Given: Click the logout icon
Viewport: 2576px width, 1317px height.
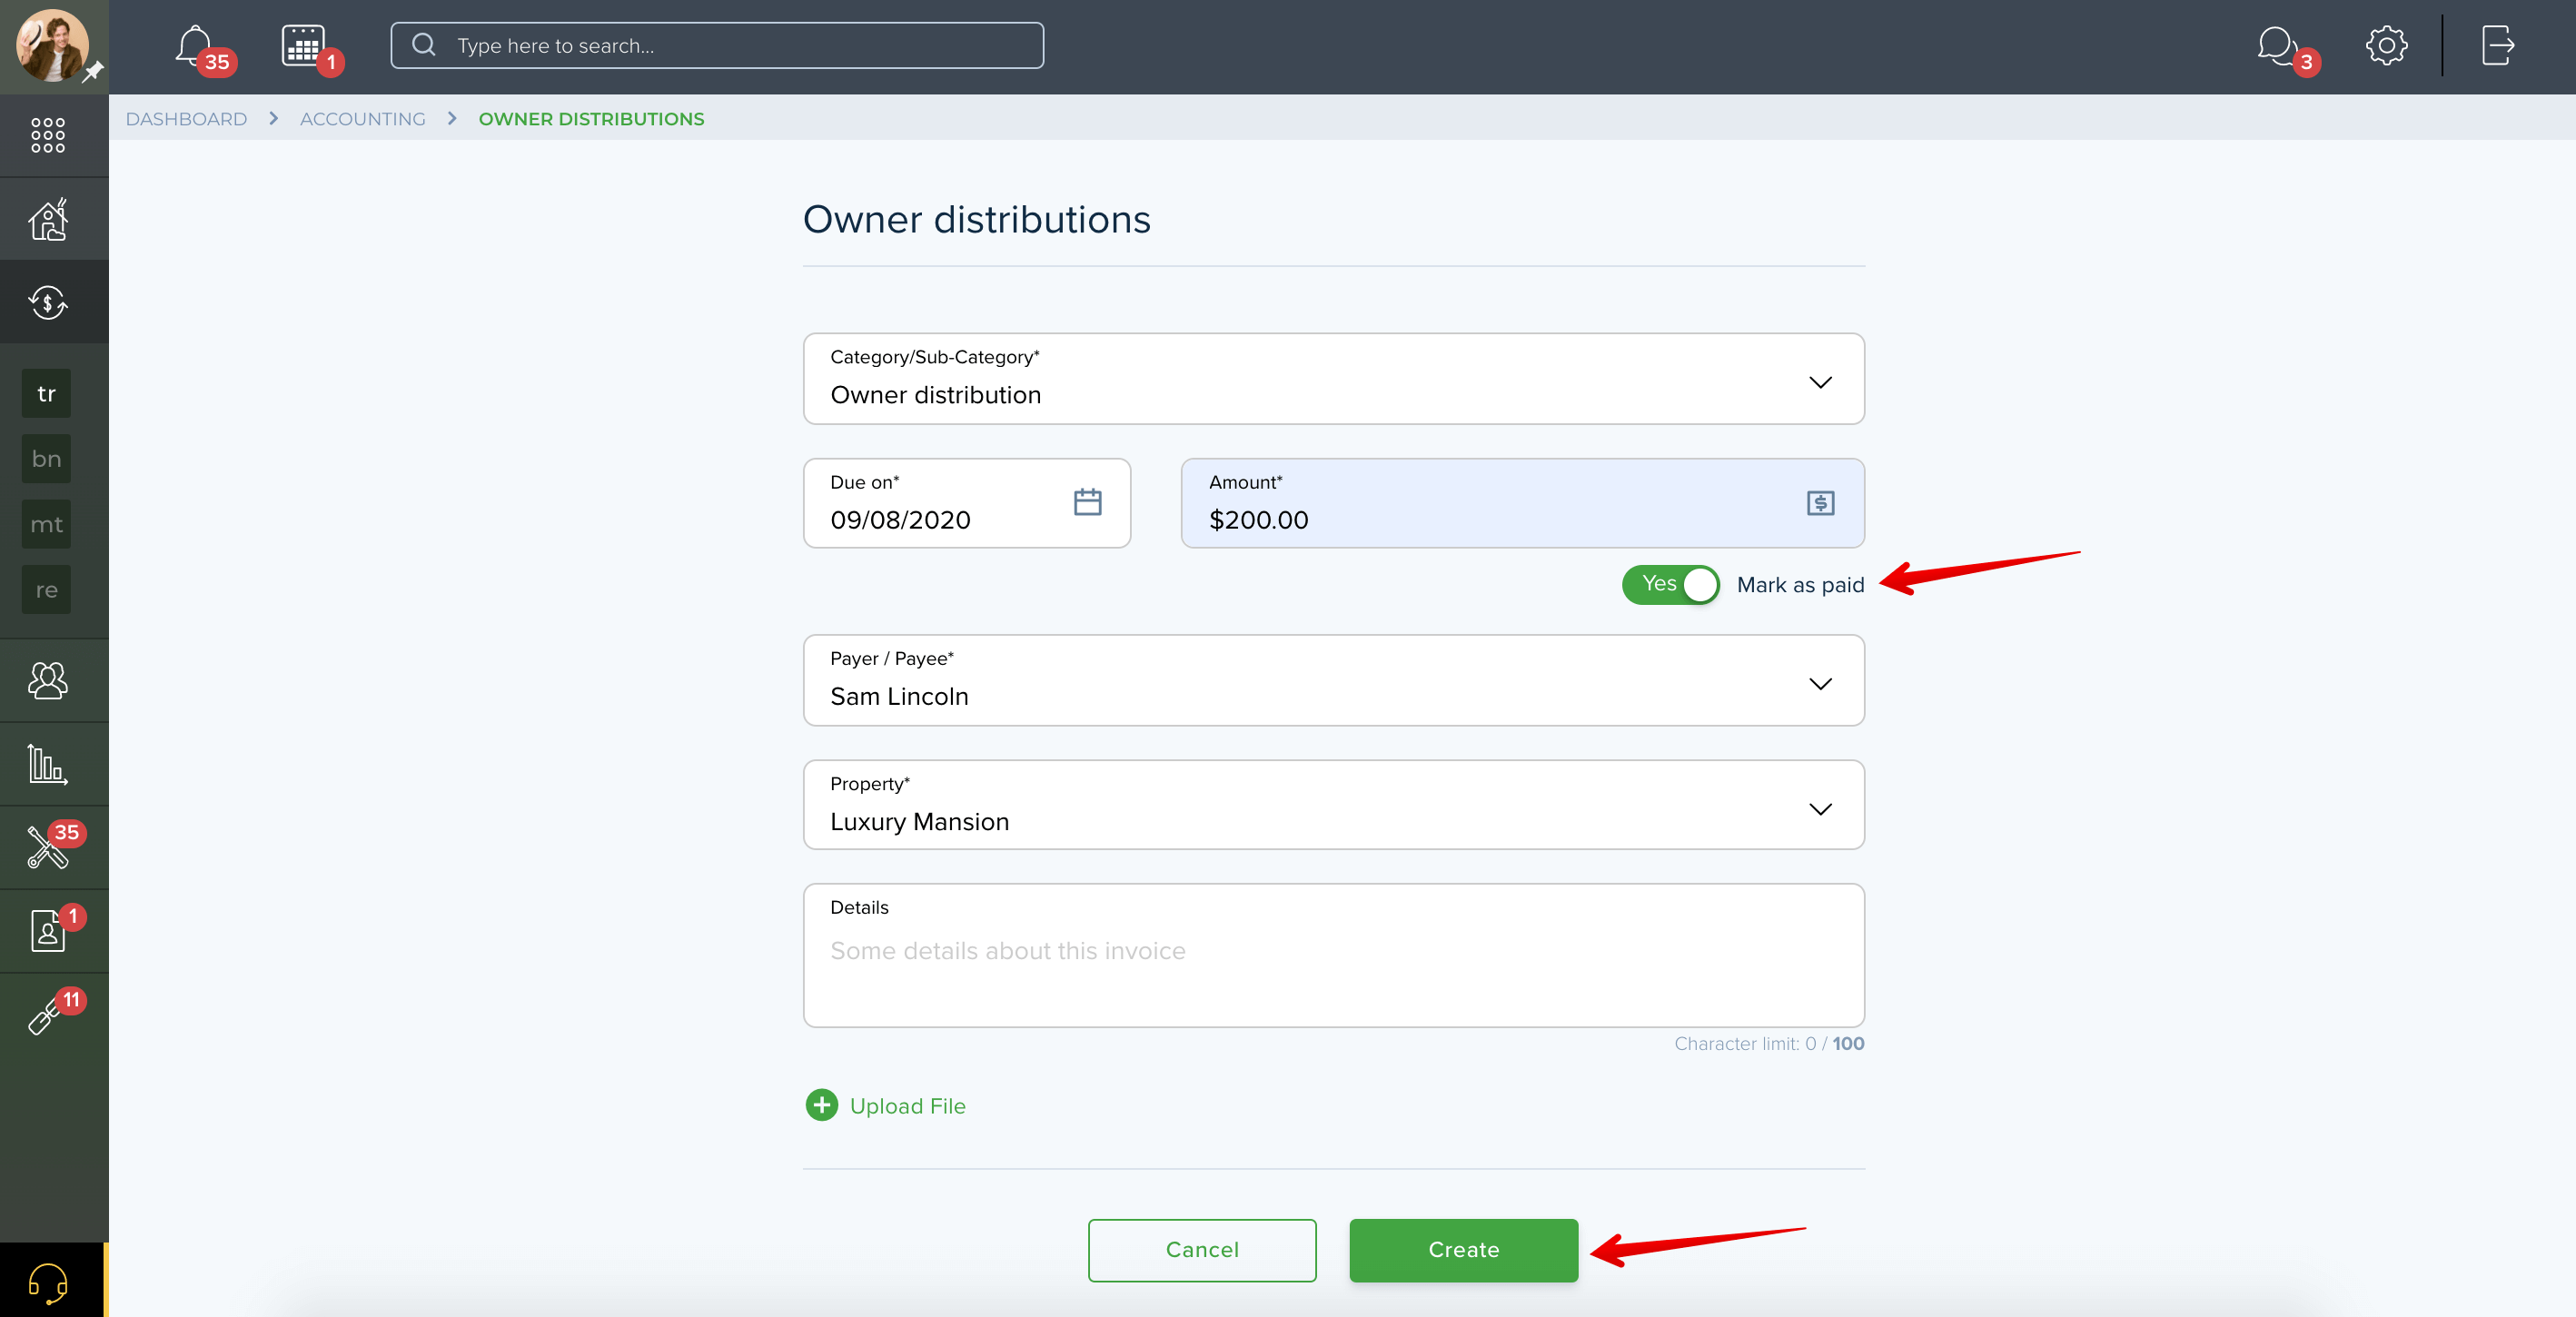Looking at the screenshot, I should [x=2497, y=46].
